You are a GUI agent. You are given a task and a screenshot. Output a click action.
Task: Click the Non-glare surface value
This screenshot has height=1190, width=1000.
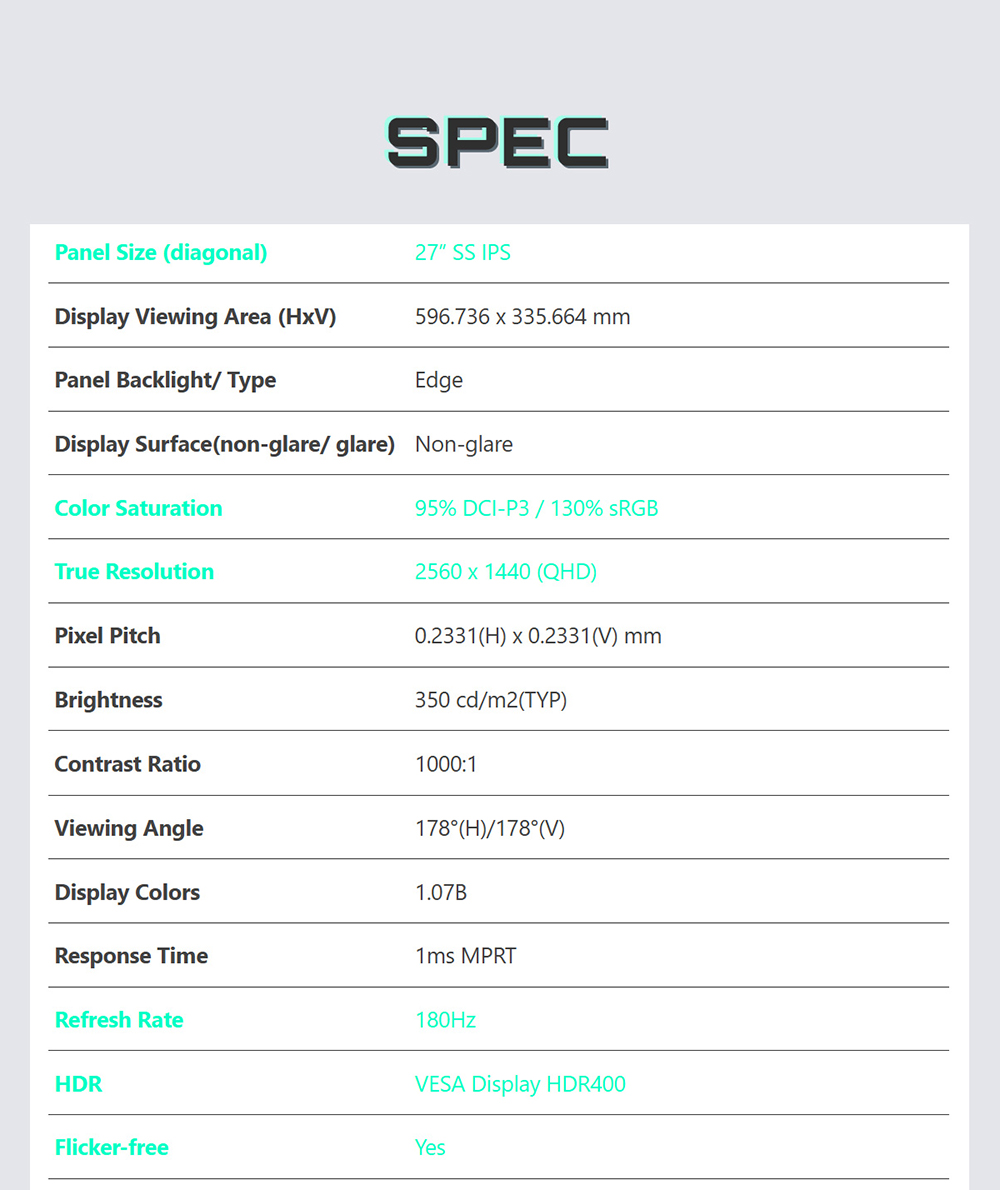coord(464,444)
